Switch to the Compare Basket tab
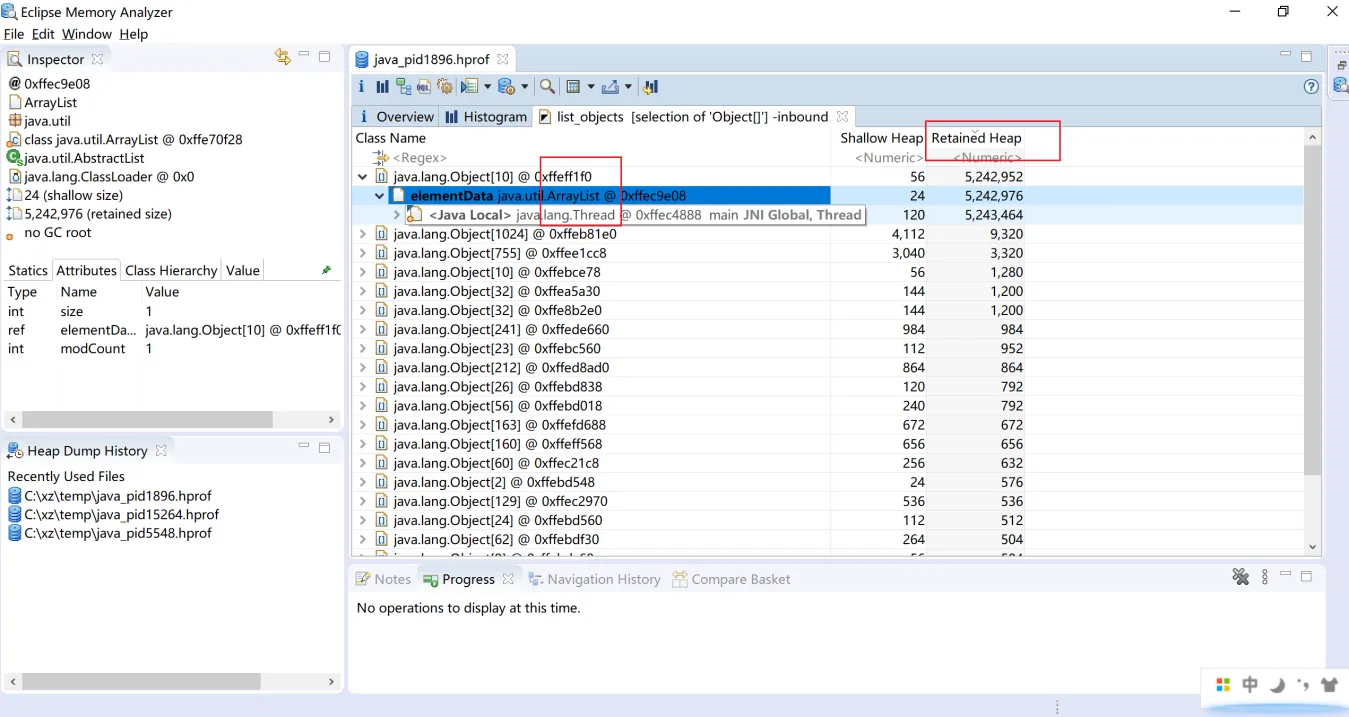This screenshot has height=717, width=1349. (x=731, y=579)
